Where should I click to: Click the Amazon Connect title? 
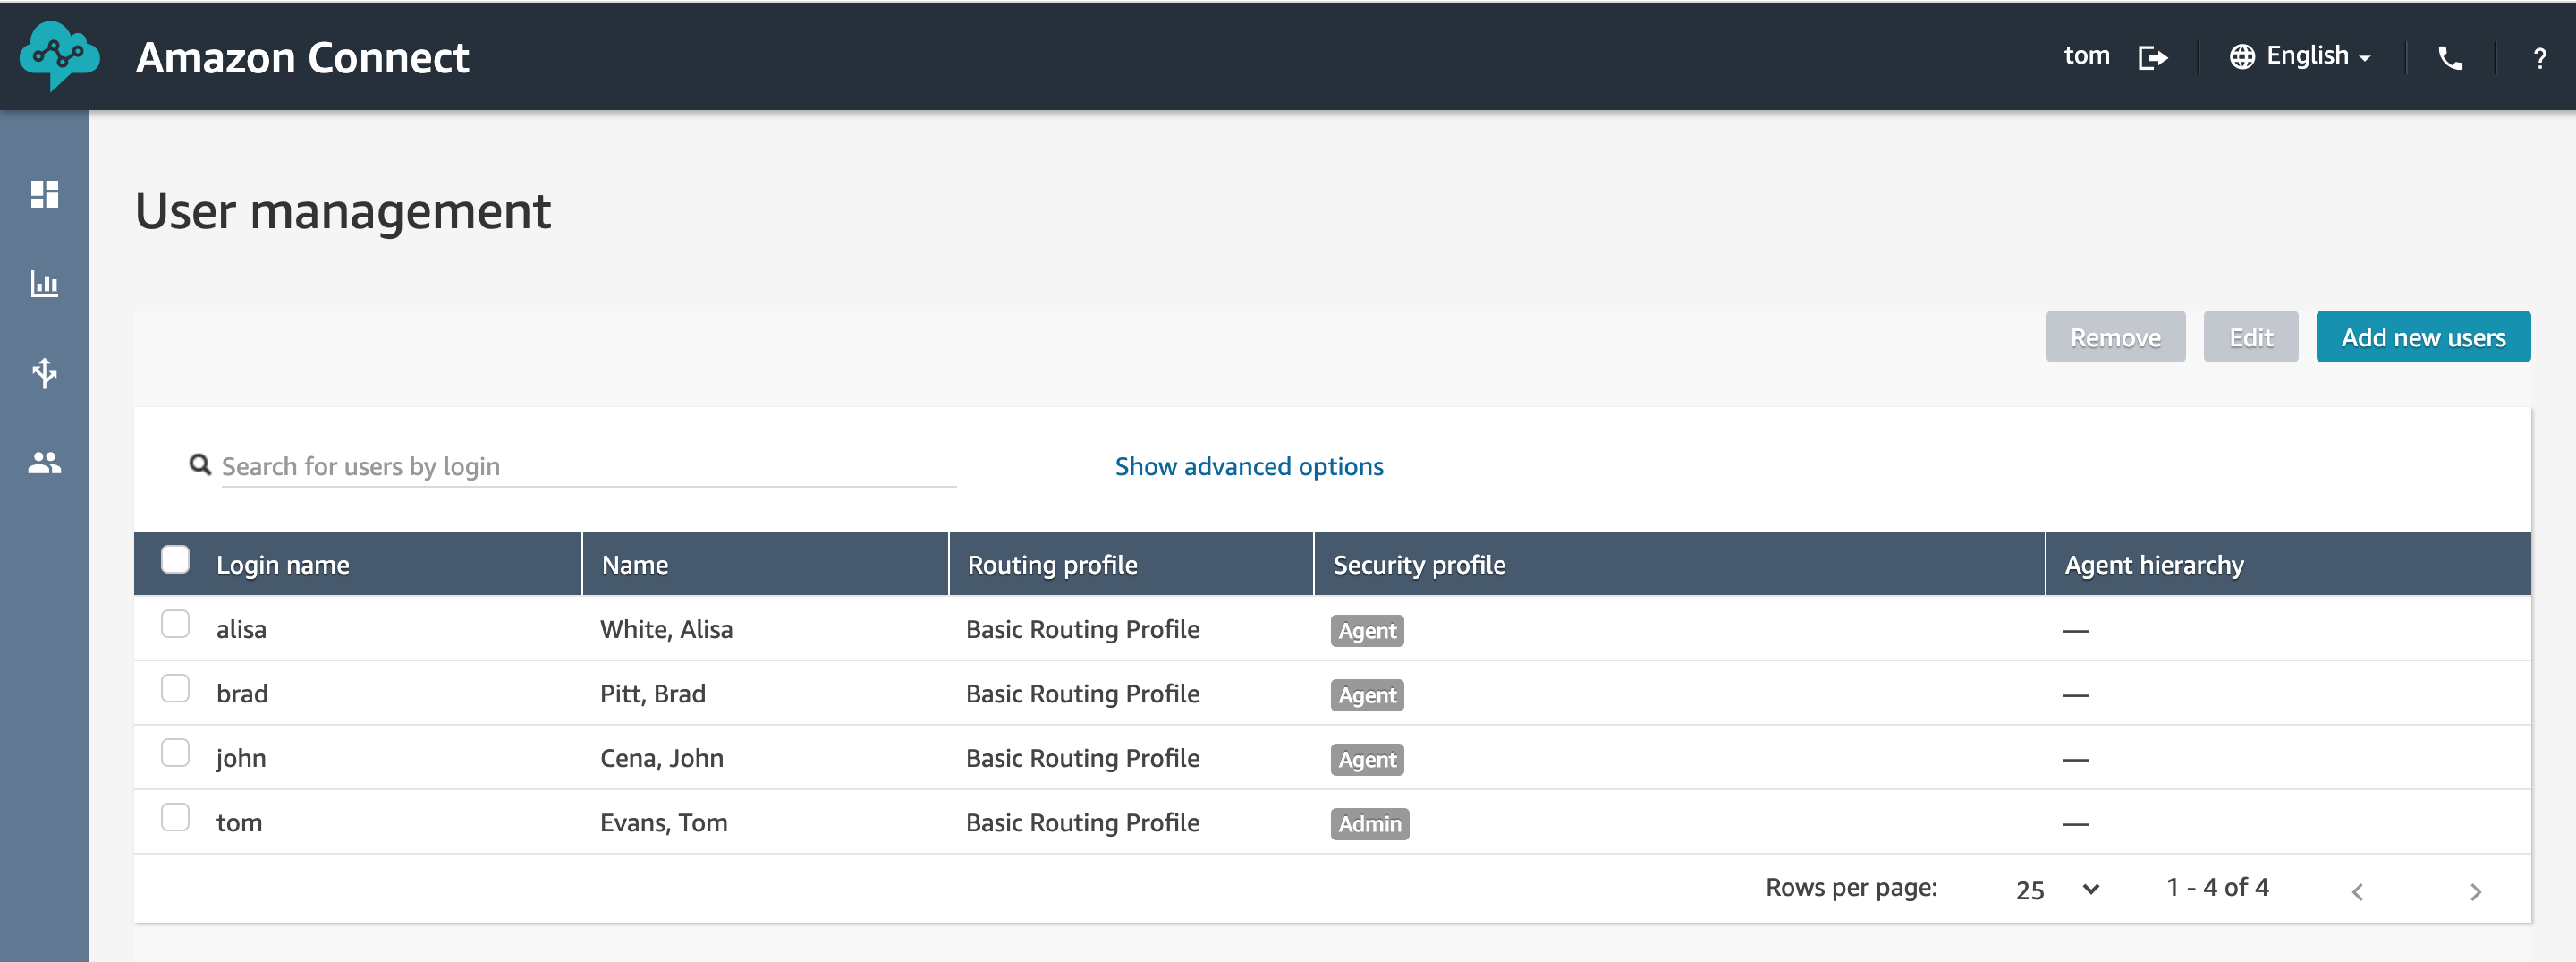(x=302, y=58)
